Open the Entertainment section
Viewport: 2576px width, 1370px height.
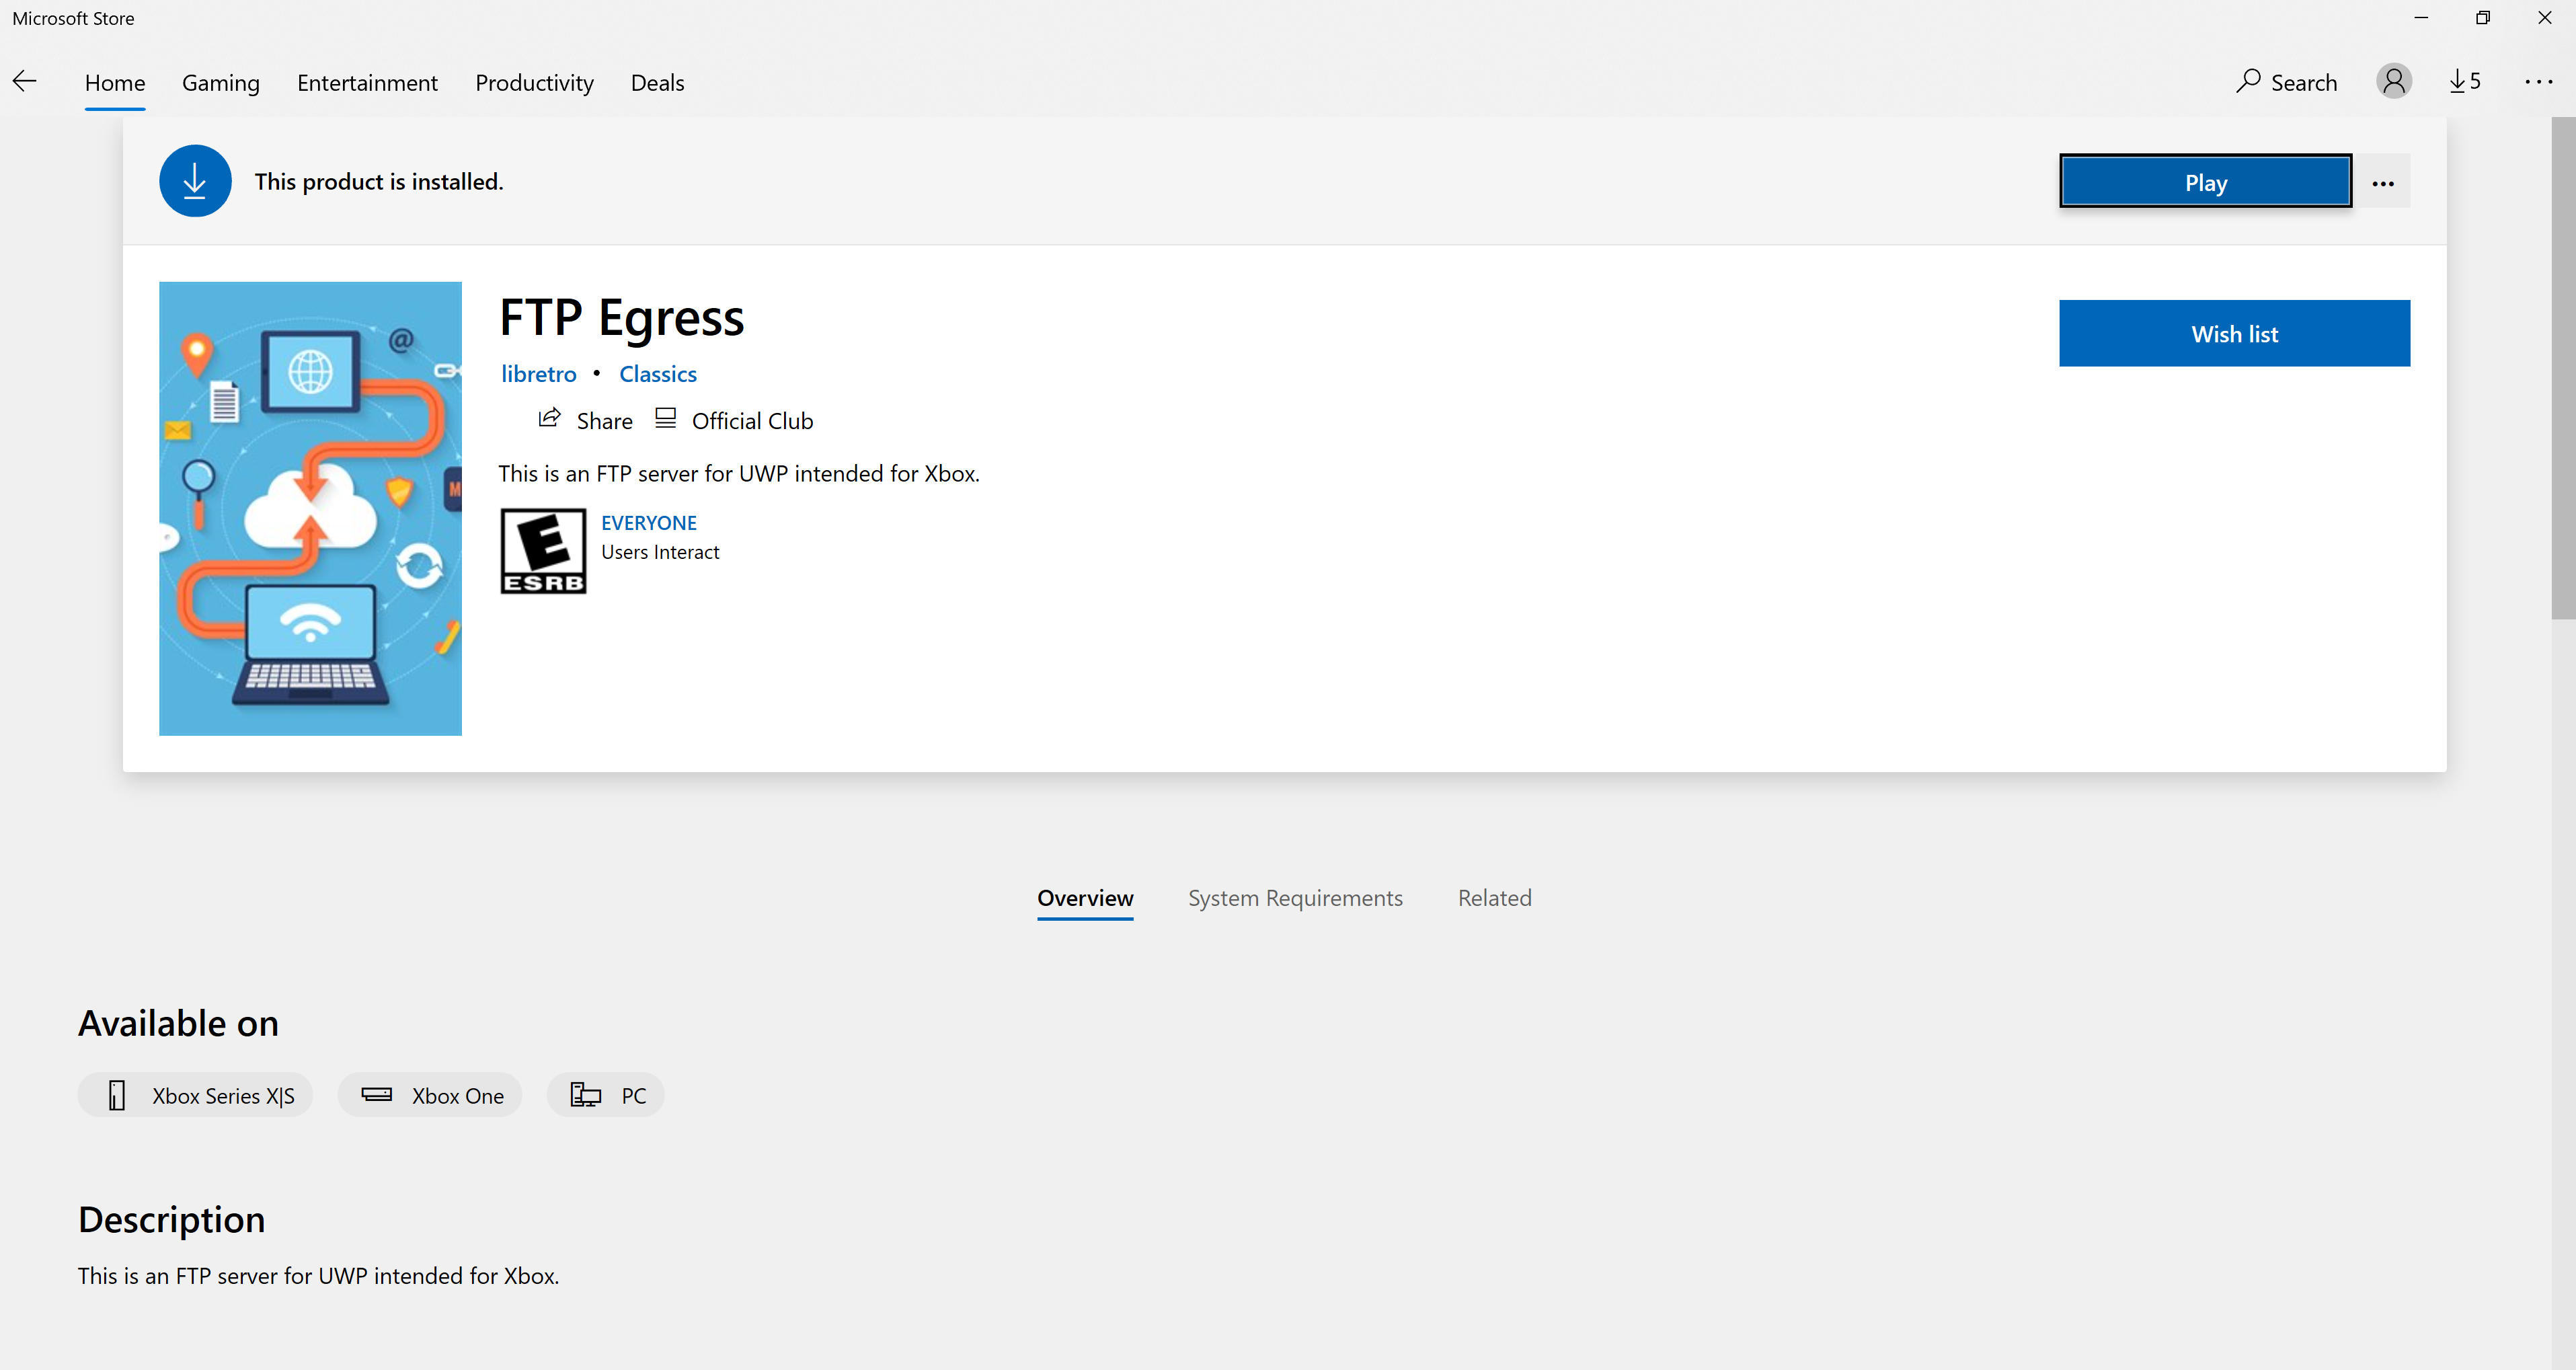pos(367,83)
